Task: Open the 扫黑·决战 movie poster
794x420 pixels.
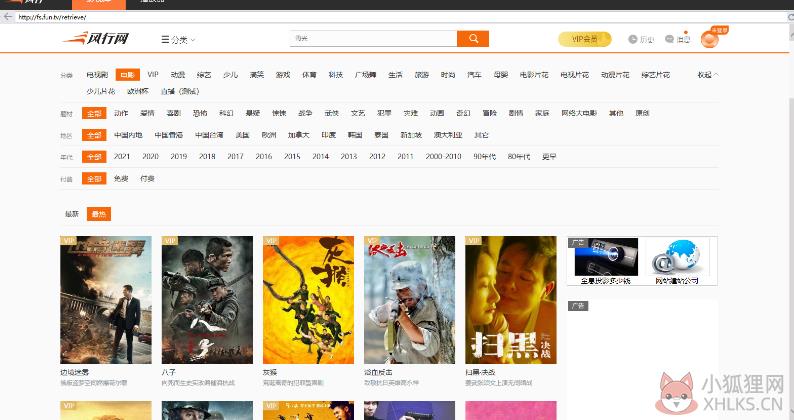Action: pos(511,300)
